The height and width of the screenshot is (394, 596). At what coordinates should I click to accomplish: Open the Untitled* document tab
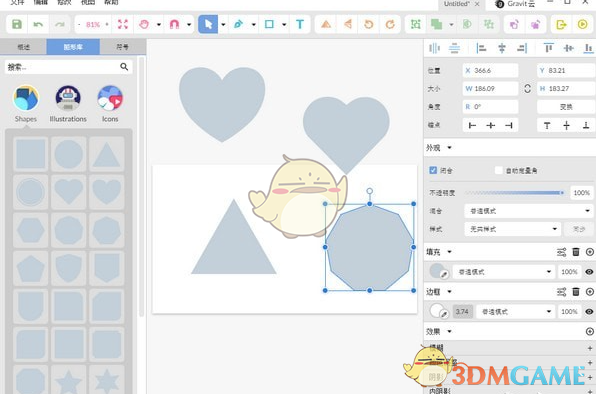(457, 4)
